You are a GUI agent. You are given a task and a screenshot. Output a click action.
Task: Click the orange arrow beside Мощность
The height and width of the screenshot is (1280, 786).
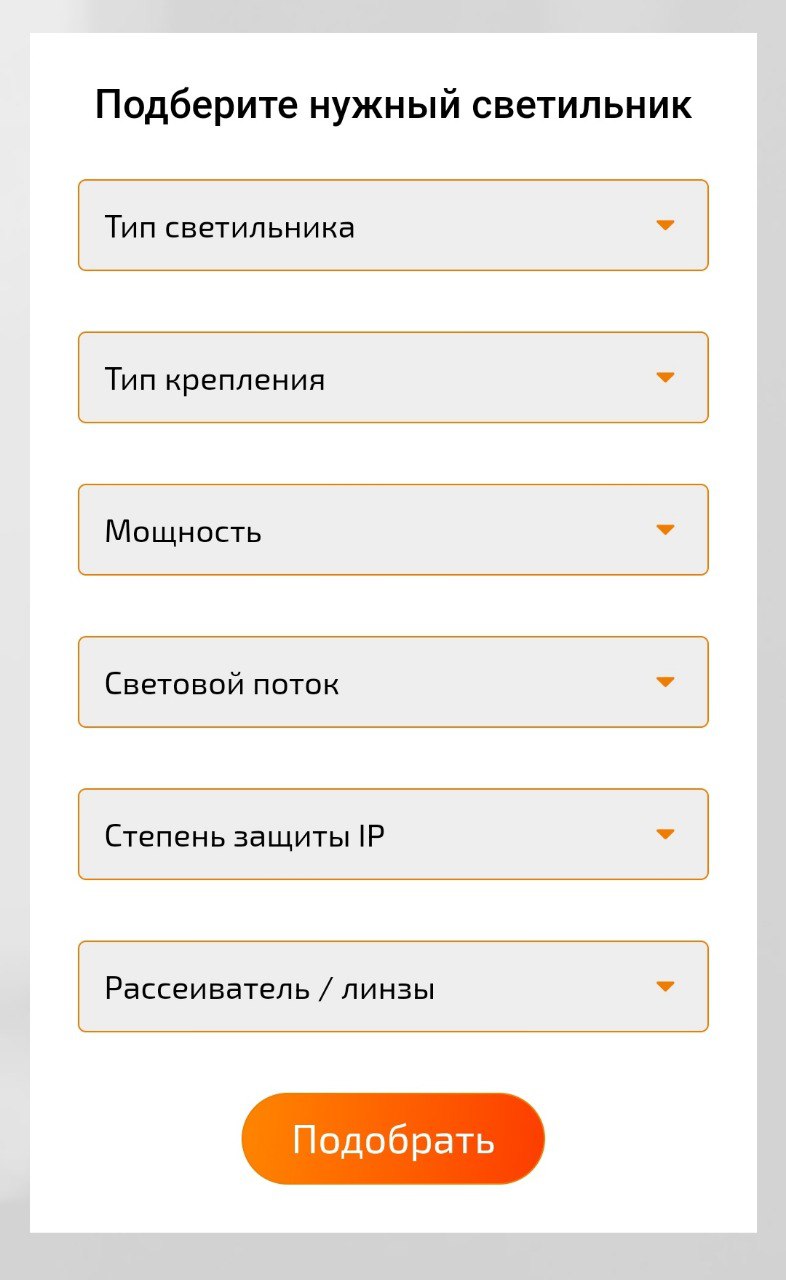click(665, 529)
